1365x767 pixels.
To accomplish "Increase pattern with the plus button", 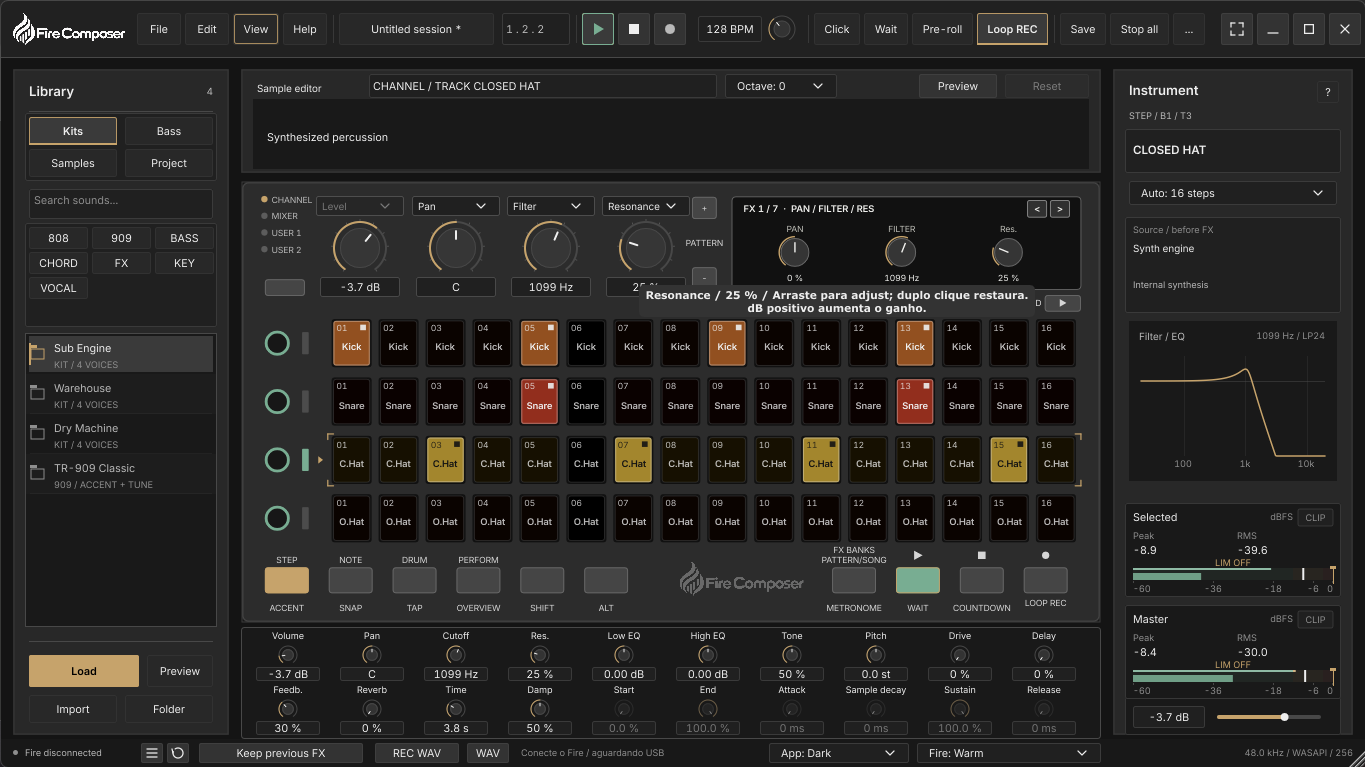I will pyautogui.click(x=704, y=208).
